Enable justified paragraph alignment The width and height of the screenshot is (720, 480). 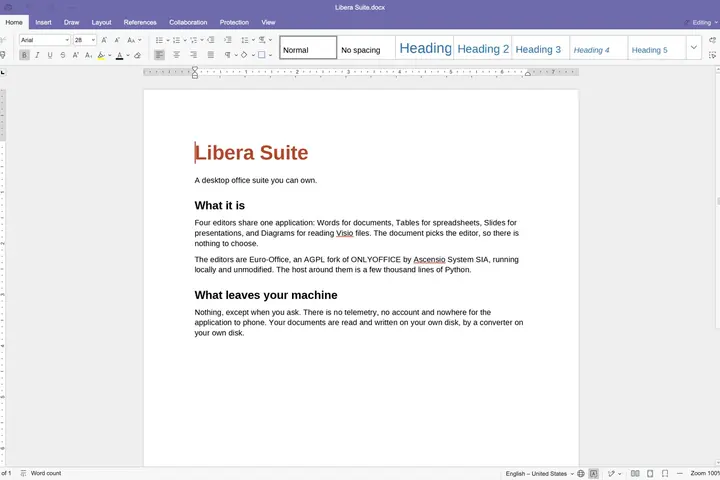click(211, 55)
